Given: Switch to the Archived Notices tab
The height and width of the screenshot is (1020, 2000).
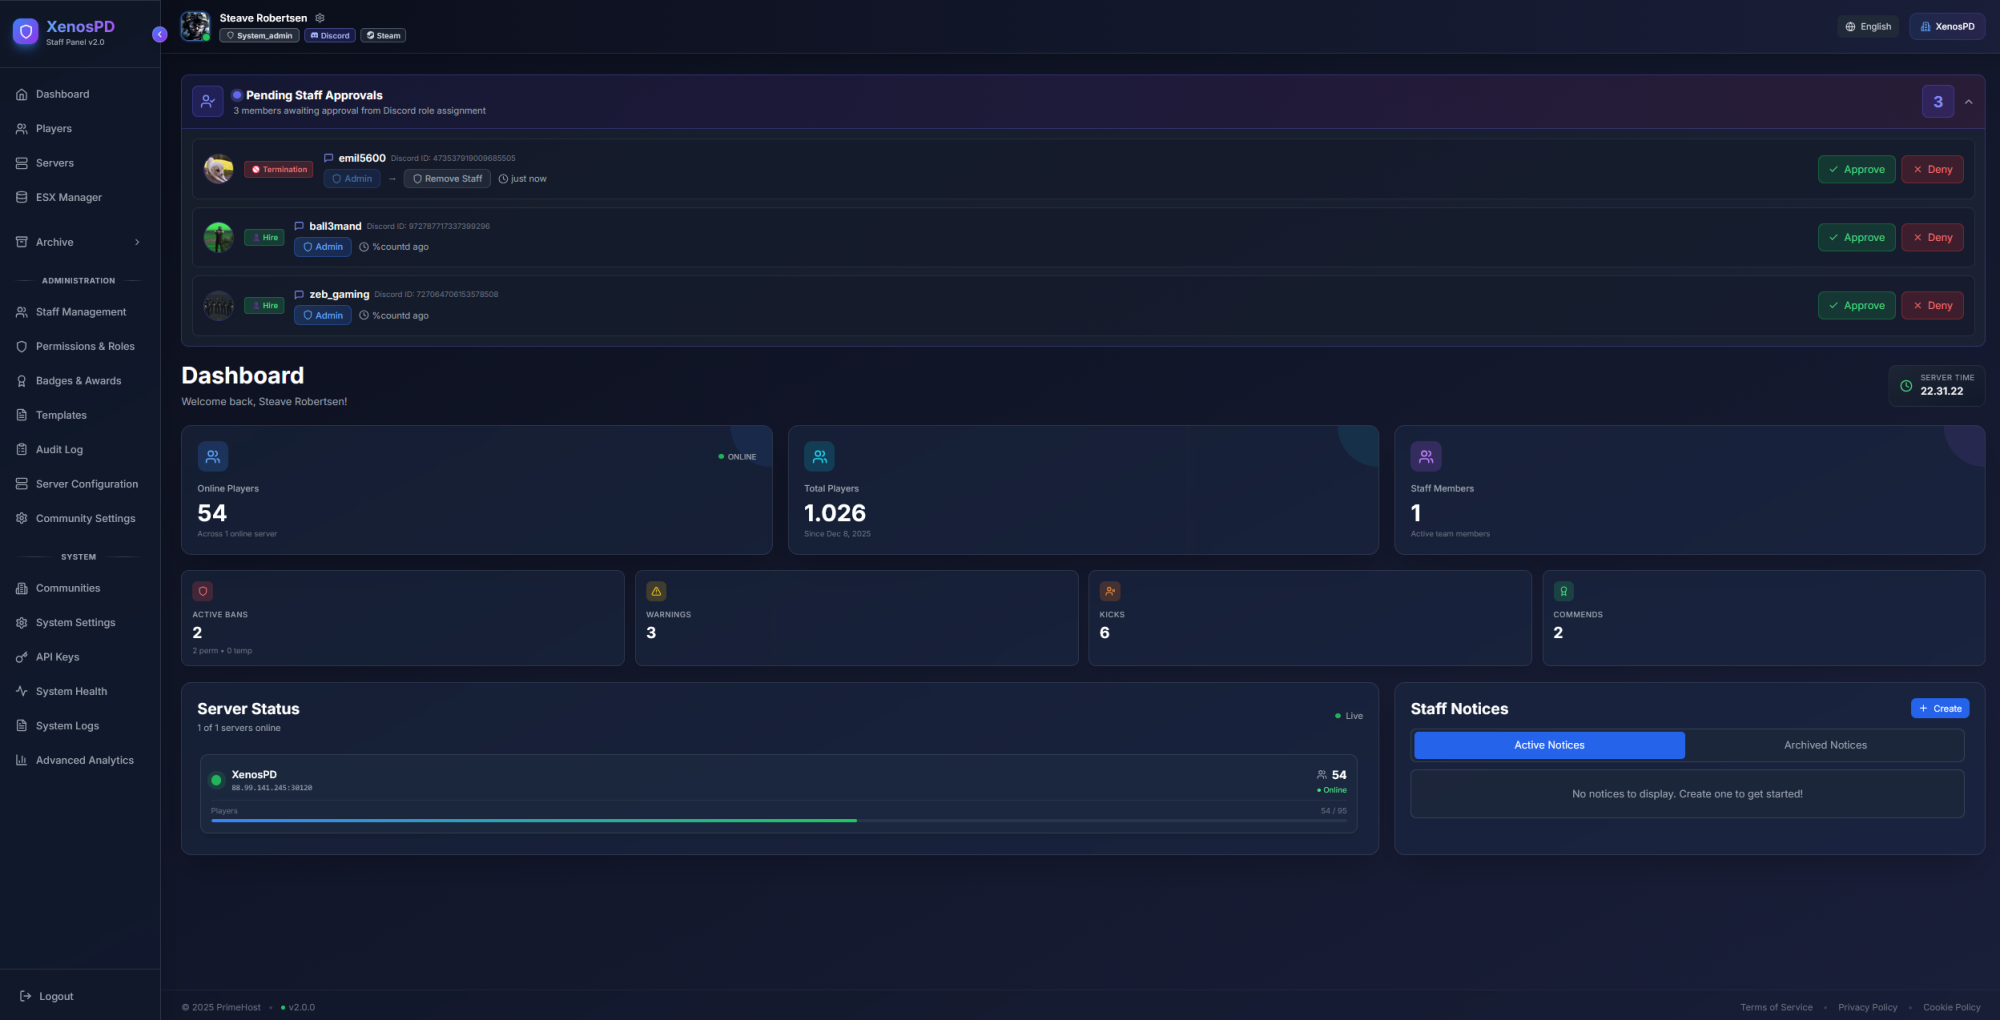Looking at the screenshot, I should pos(1825,745).
